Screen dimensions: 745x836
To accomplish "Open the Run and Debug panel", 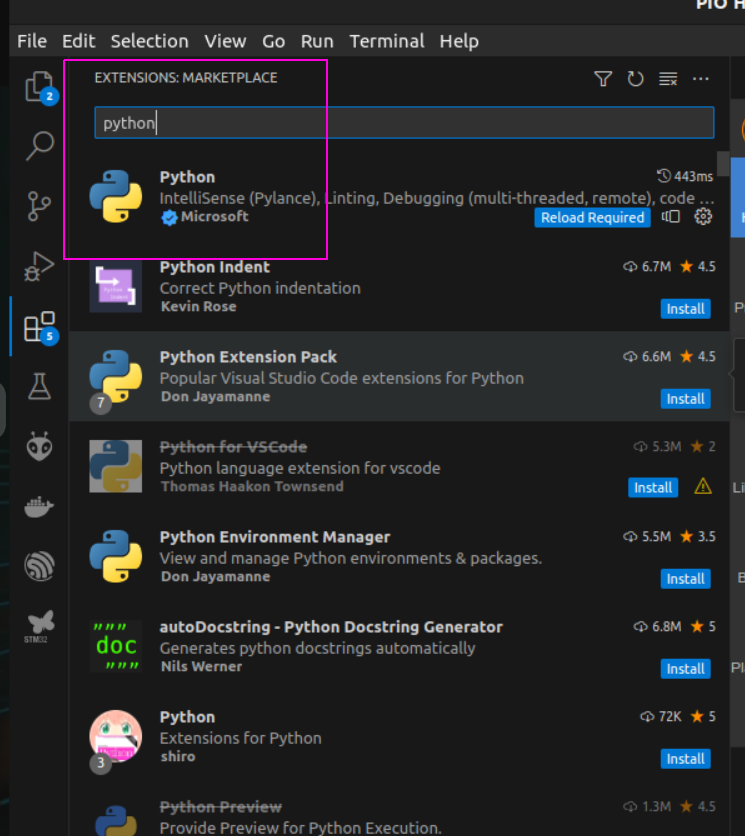I will pos(40,265).
